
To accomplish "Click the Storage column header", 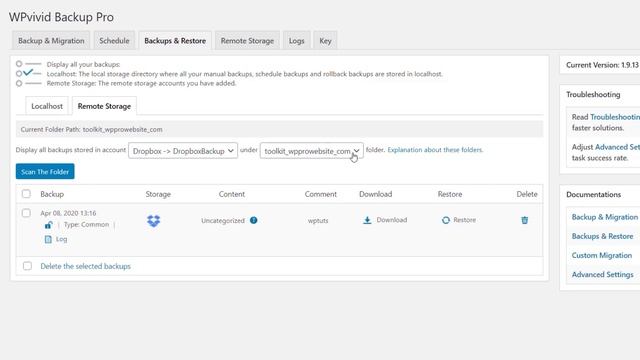I will pyautogui.click(x=158, y=194).
